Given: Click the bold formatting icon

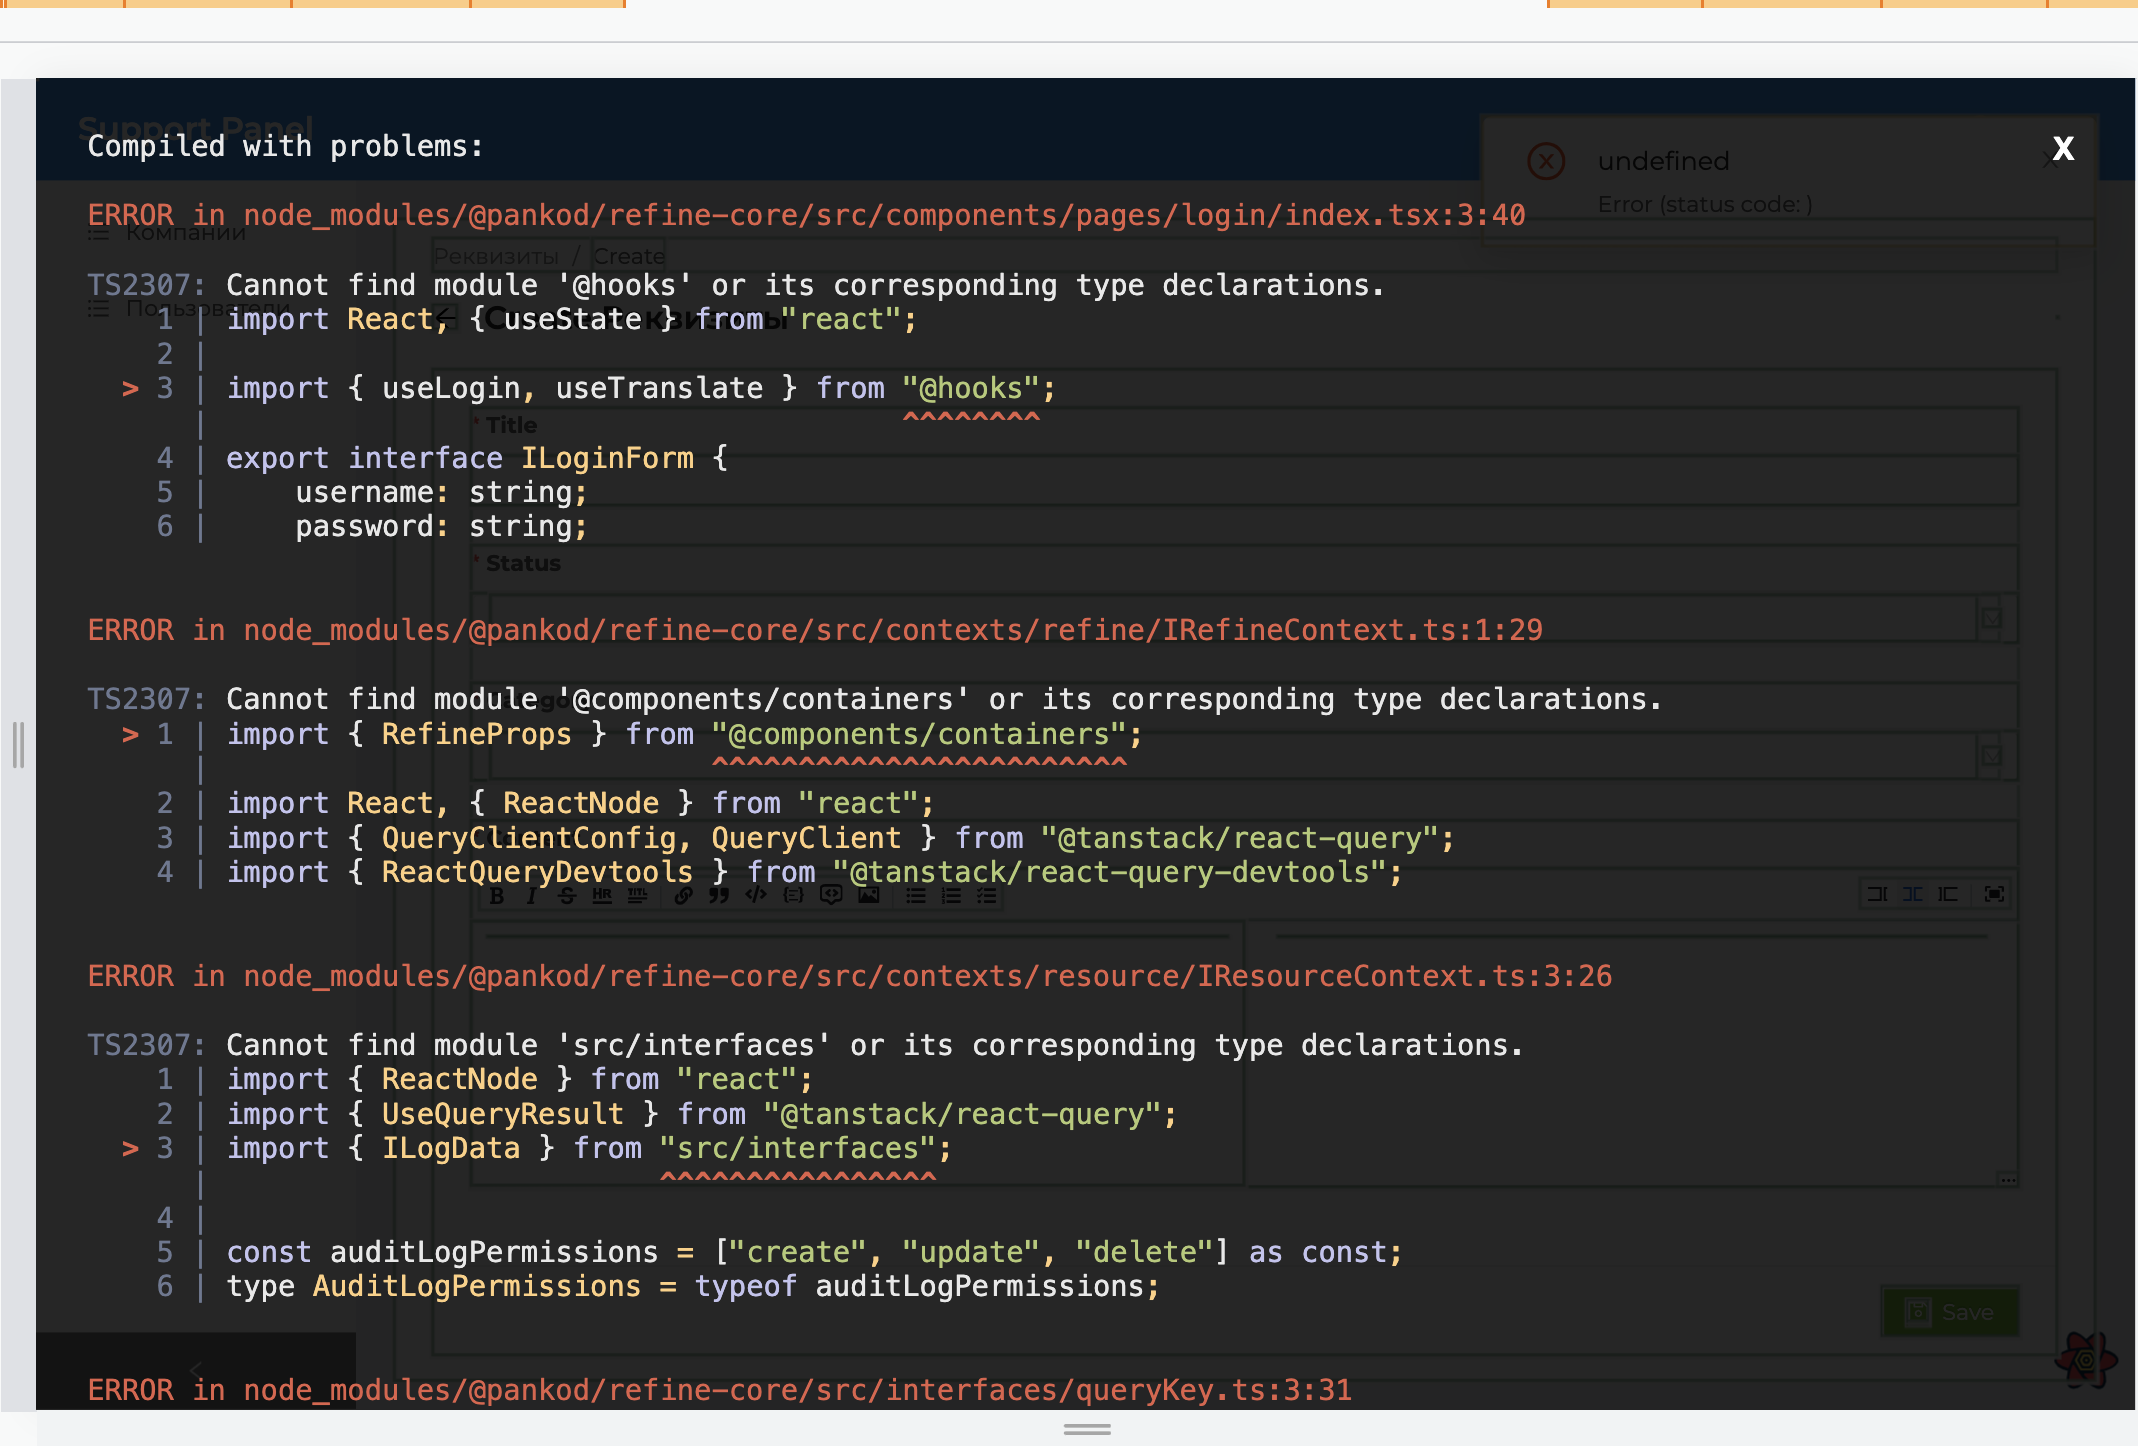Looking at the screenshot, I should (497, 896).
